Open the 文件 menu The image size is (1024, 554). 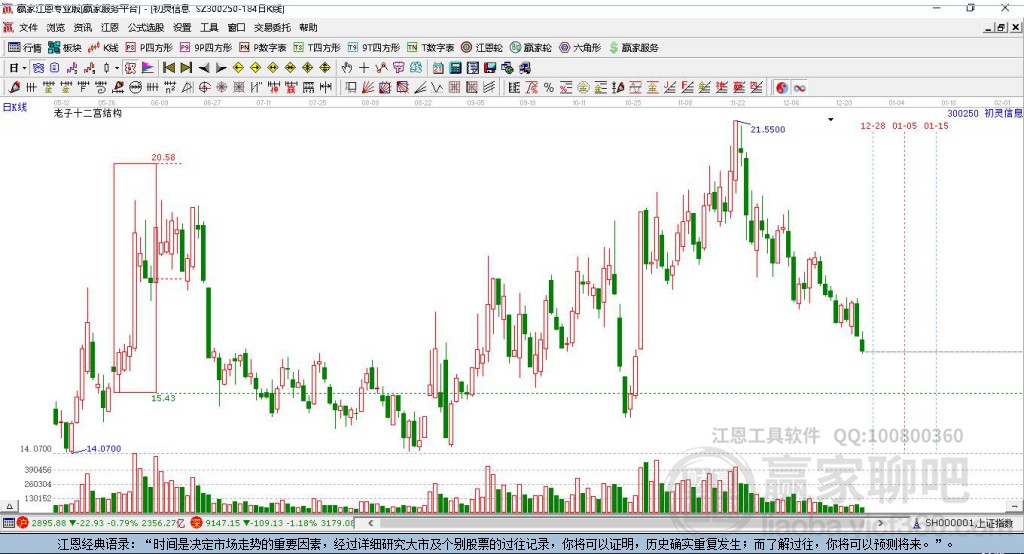pyautogui.click(x=28, y=27)
